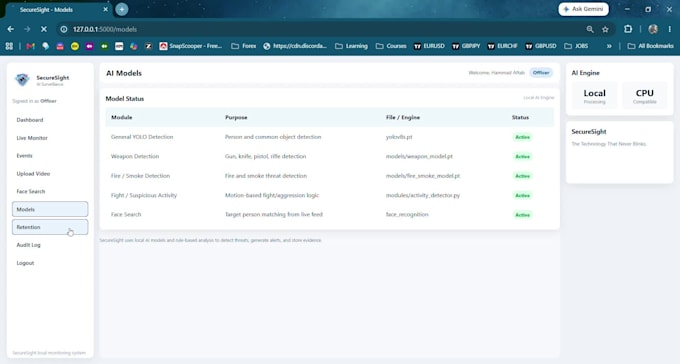Click the models/weapon_model.pt file cell
The image size is (680, 364).
pos(419,156)
